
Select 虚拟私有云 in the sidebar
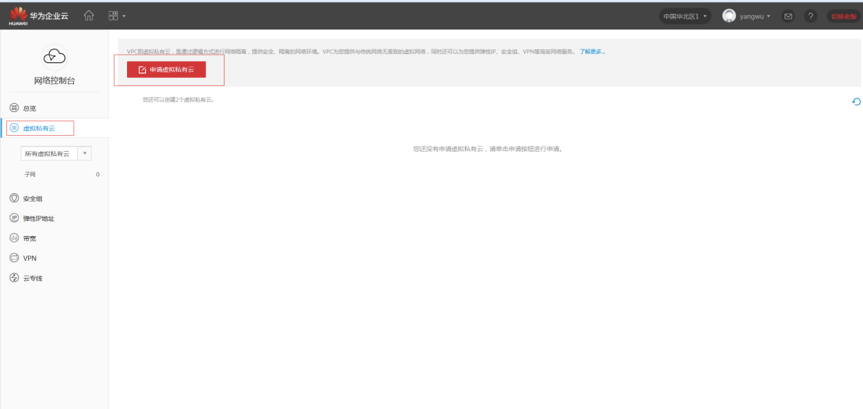coord(40,128)
